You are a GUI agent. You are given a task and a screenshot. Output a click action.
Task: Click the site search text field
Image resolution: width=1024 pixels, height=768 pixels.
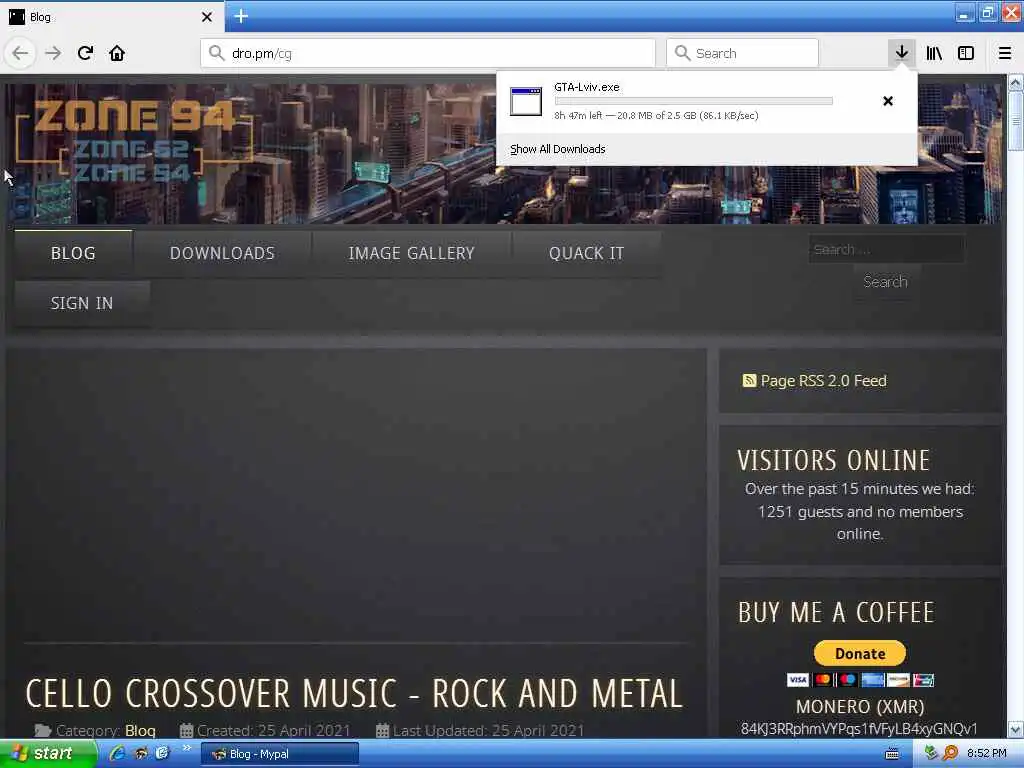(x=886, y=249)
